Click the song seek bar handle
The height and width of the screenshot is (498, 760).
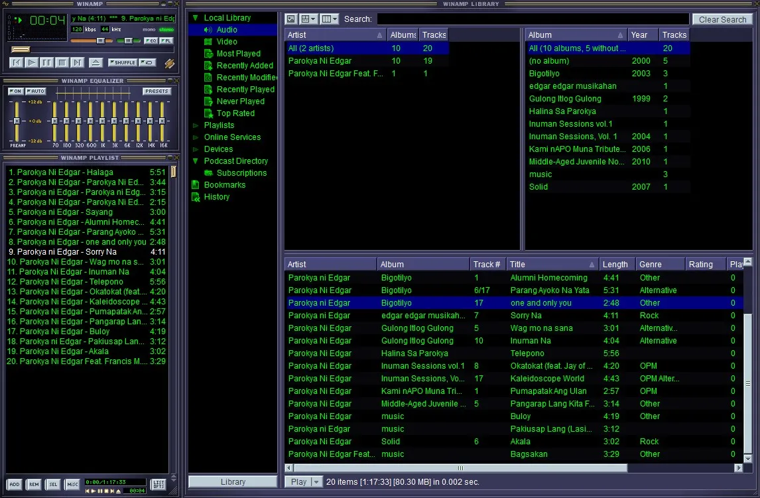(x=20, y=49)
